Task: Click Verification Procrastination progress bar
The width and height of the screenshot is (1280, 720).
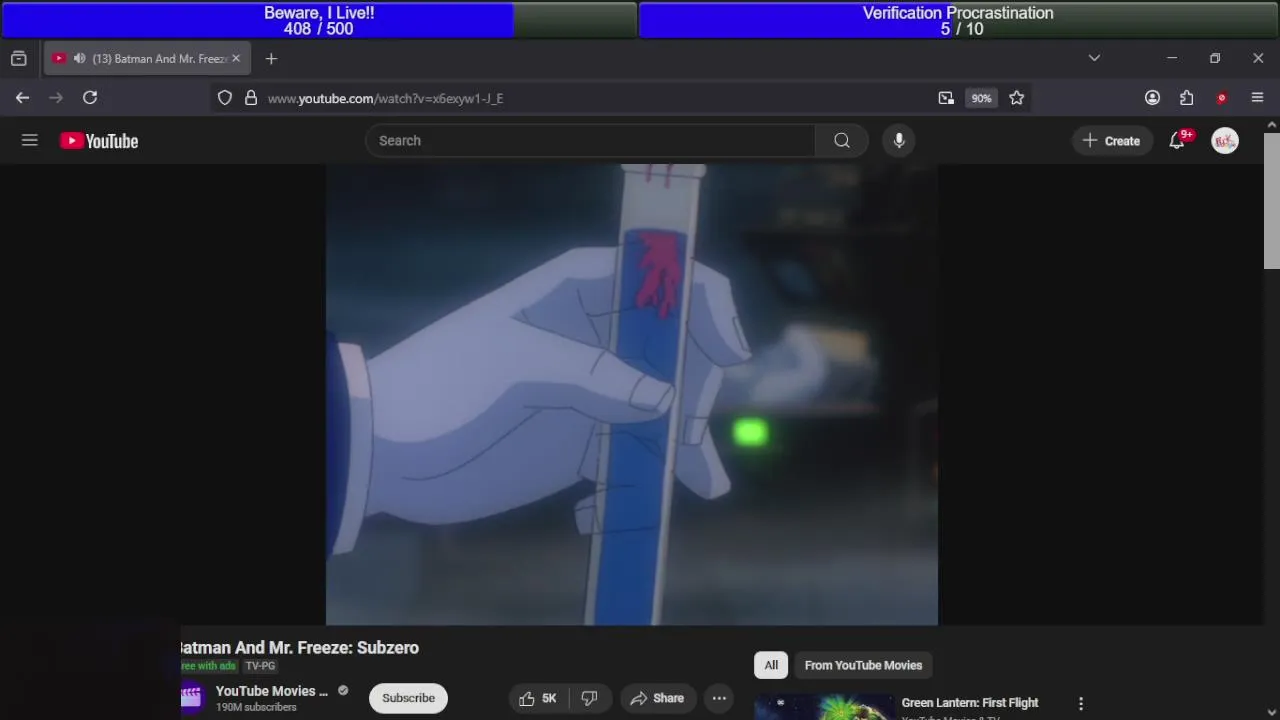Action: tap(958, 20)
